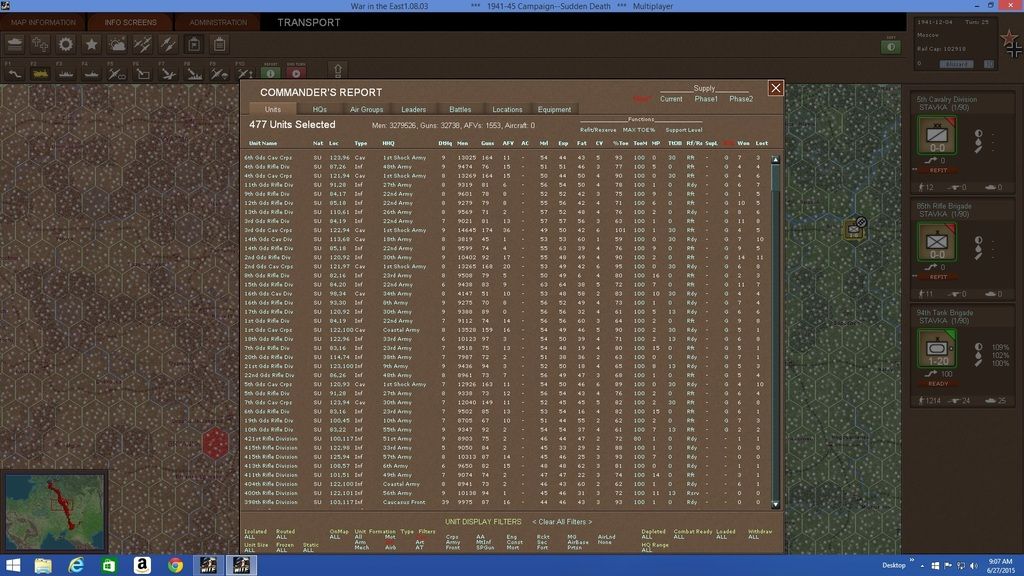The height and width of the screenshot is (576, 1024).
Task: Click the upward arrow toolbar icon
Action: tap(338, 71)
